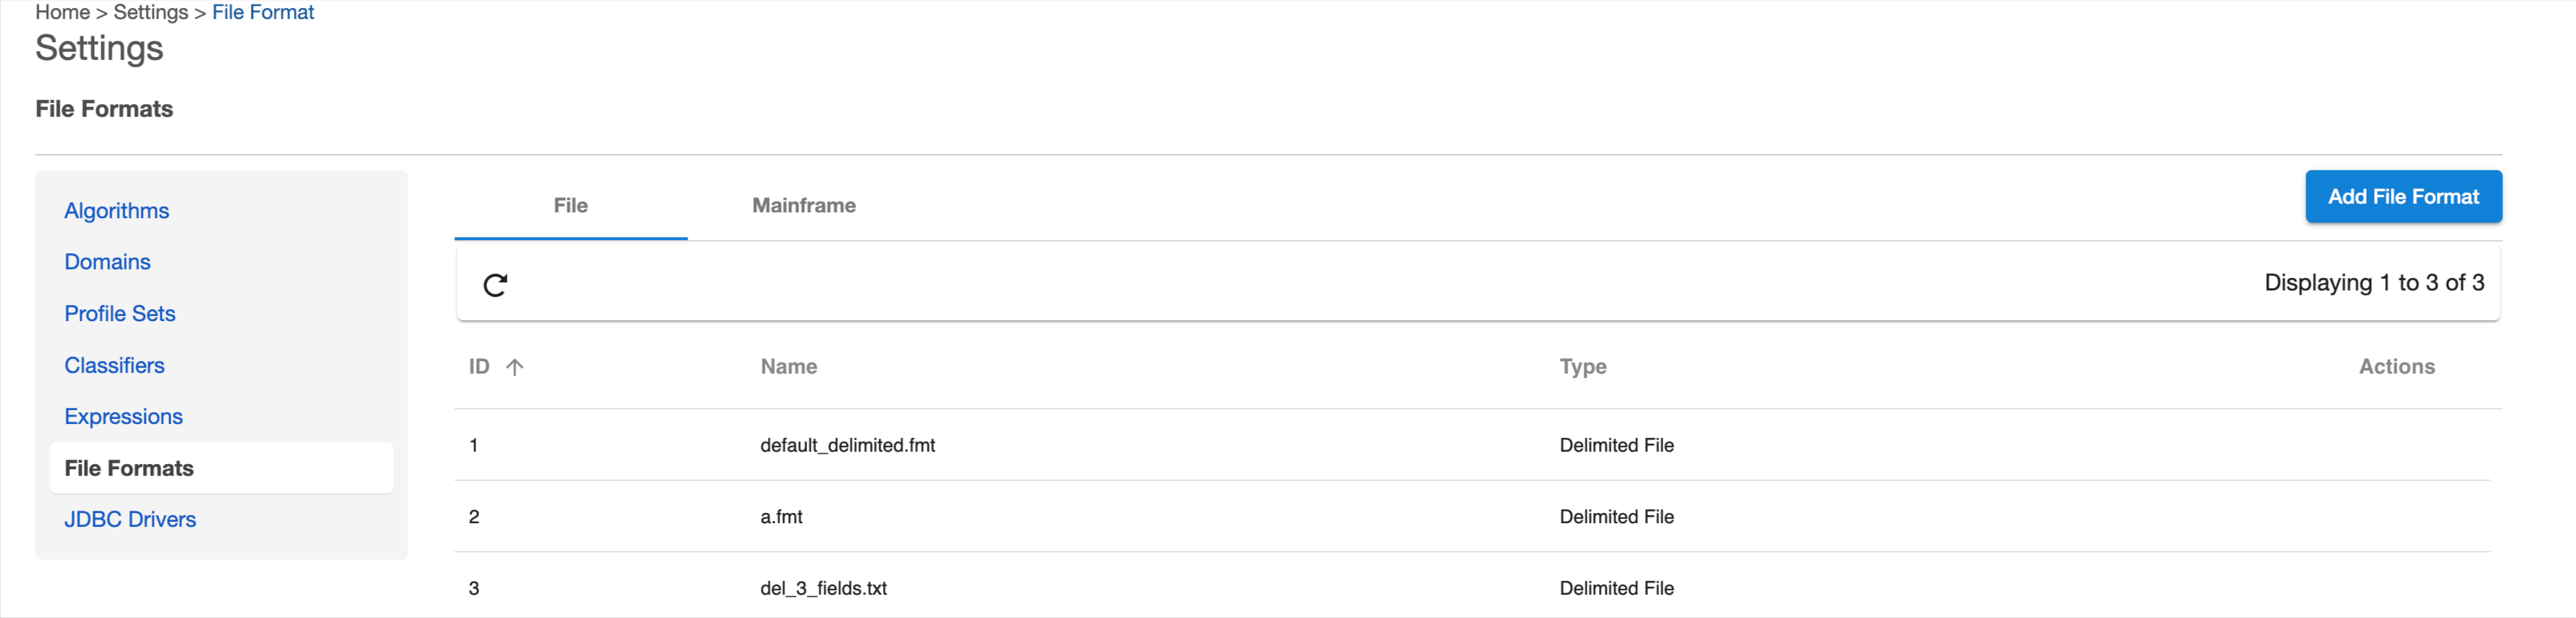Open the Profile Sets section
This screenshot has height=618, width=2576.
click(x=119, y=314)
